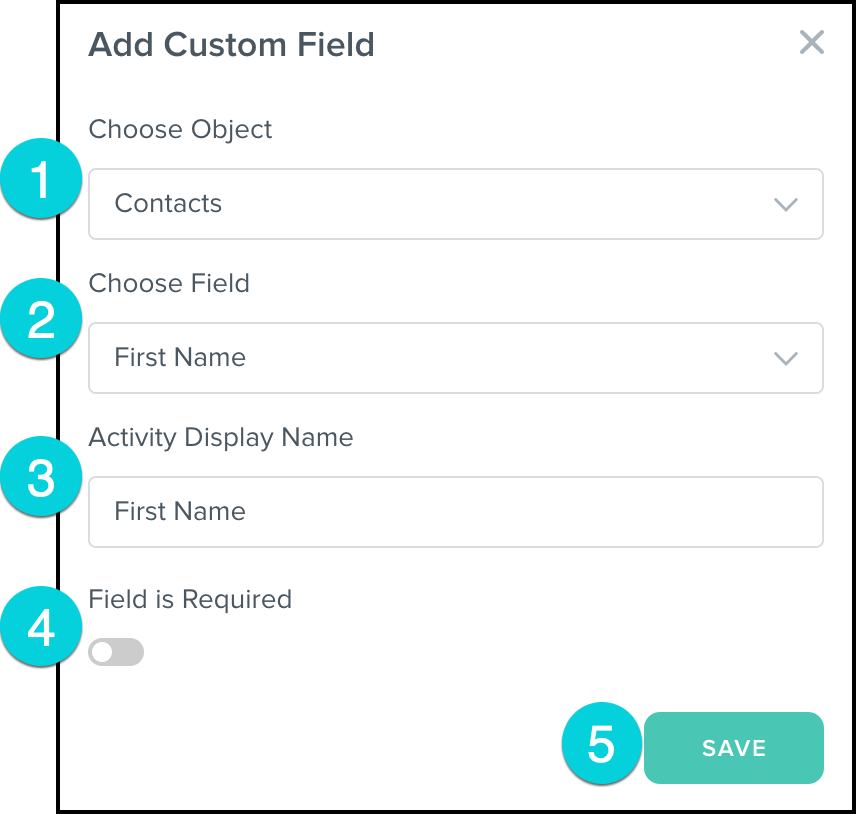Save the custom field
This screenshot has width=856, height=814.
coord(733,748)
